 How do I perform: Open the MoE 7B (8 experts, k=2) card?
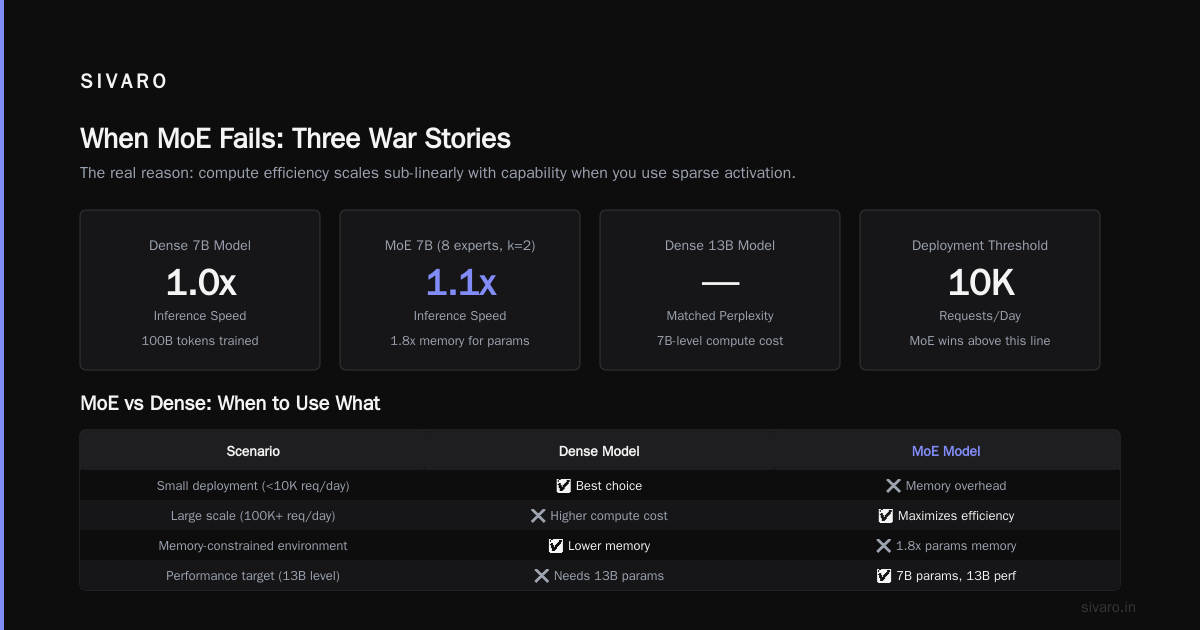tap(460, 290)
